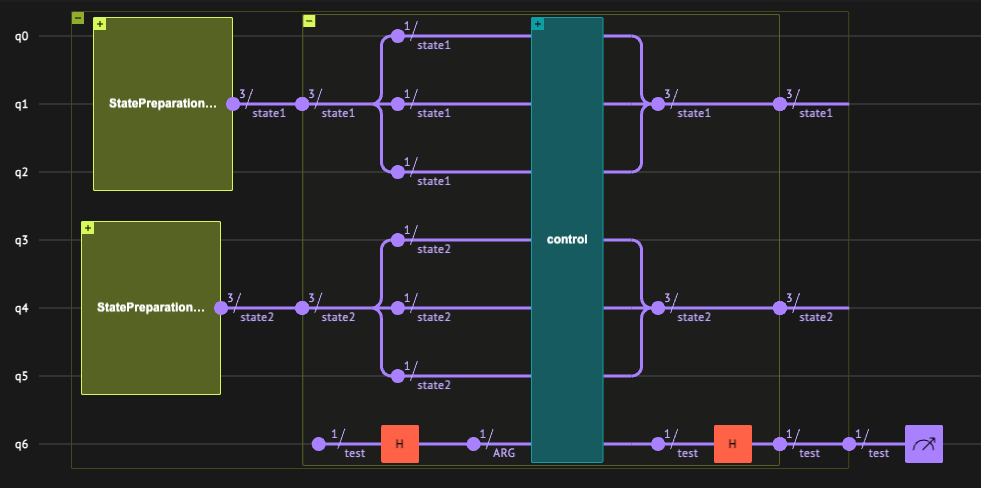Viewport: 981px width, 488px height.
Task: Expand the control block via its plus icon
Action: click(537, 24)
